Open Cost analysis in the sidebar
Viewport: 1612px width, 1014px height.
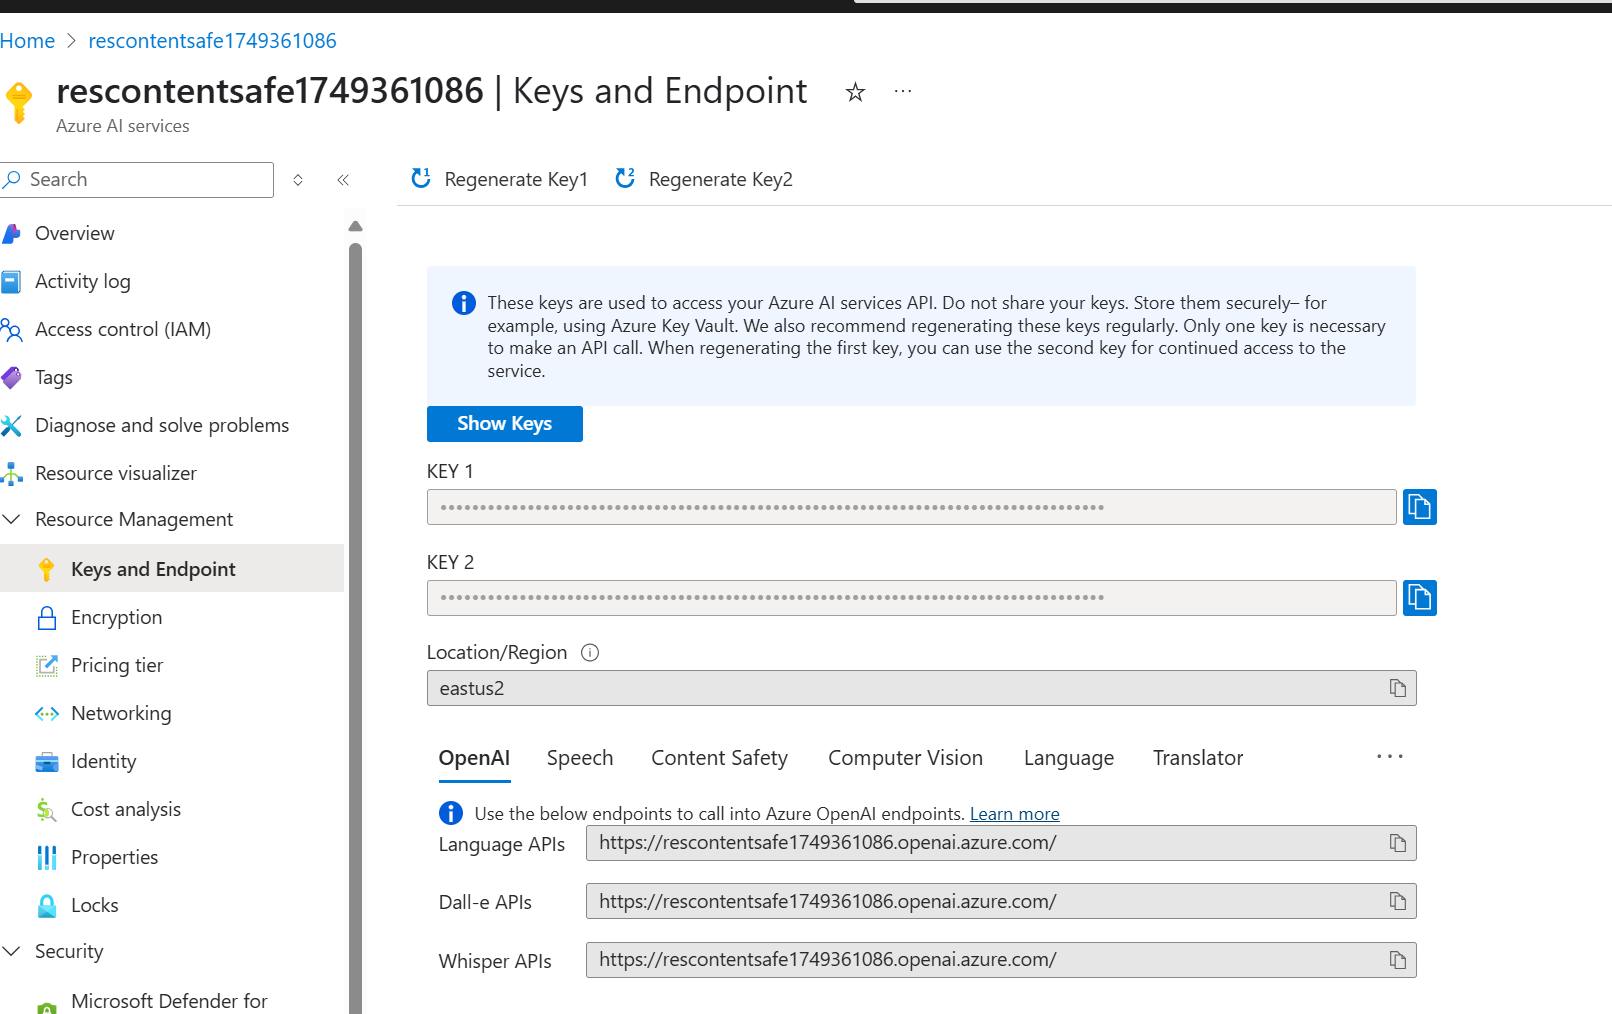coord(125,809)
